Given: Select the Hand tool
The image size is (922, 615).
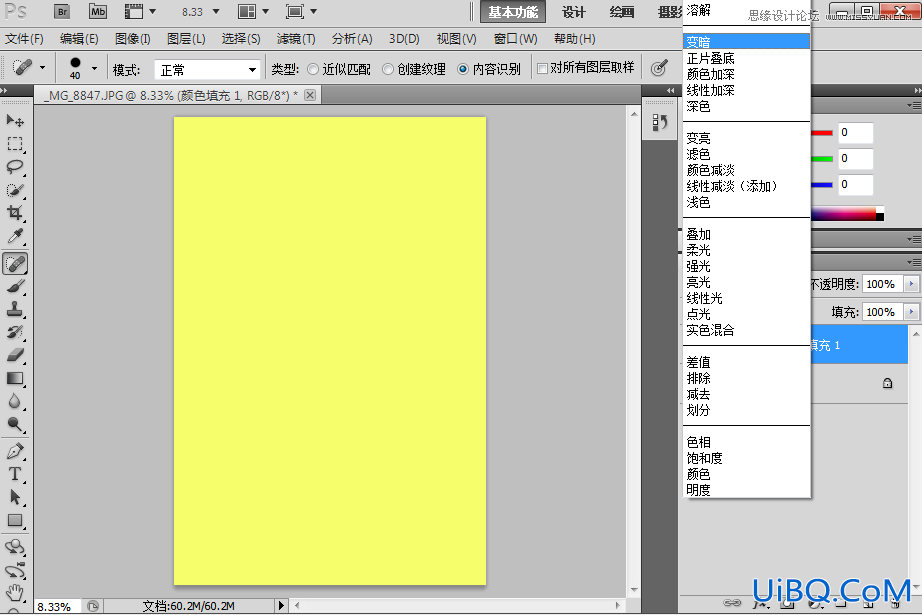Looking at the screenshot, I should click(x=15, y=593).
